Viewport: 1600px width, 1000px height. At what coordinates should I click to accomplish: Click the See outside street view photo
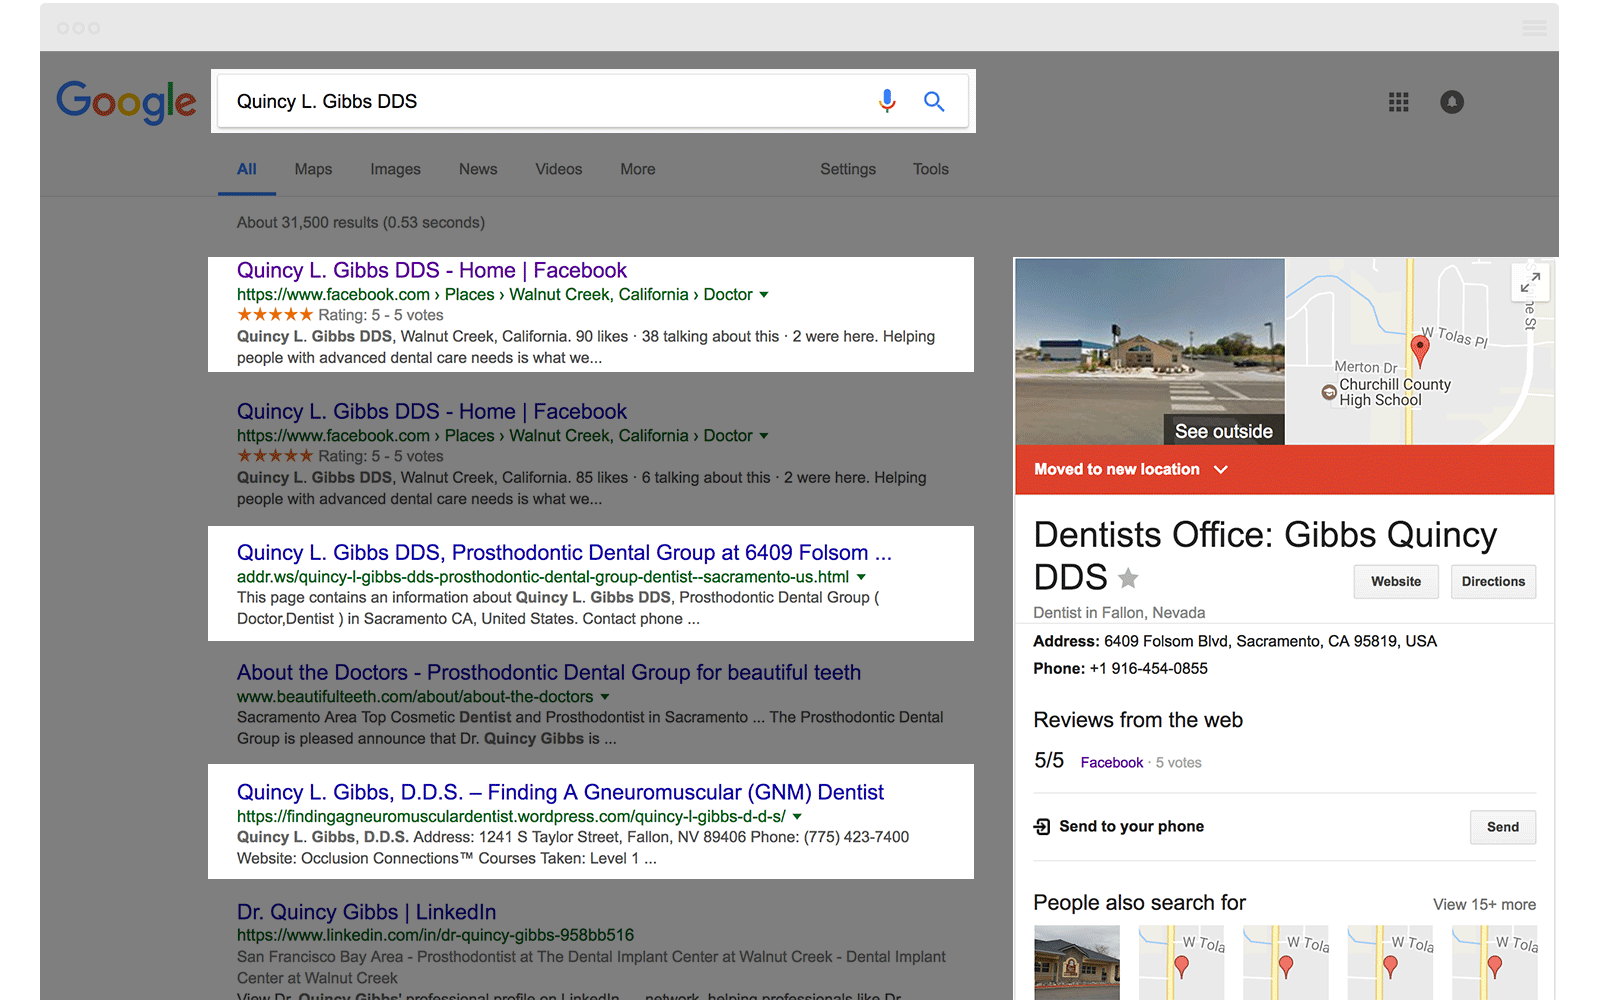coord(1150,352)
